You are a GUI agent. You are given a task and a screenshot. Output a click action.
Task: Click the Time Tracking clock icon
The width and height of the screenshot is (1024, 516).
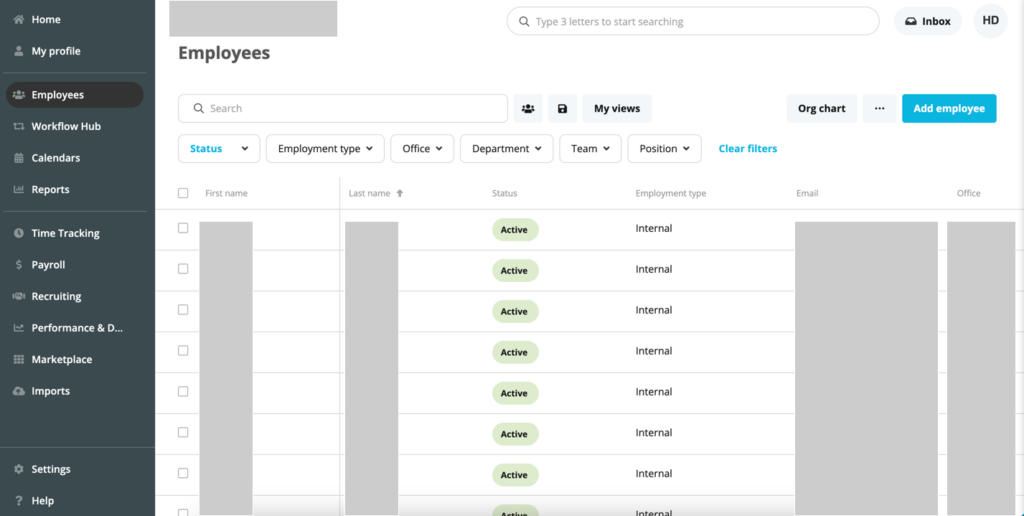18,233
